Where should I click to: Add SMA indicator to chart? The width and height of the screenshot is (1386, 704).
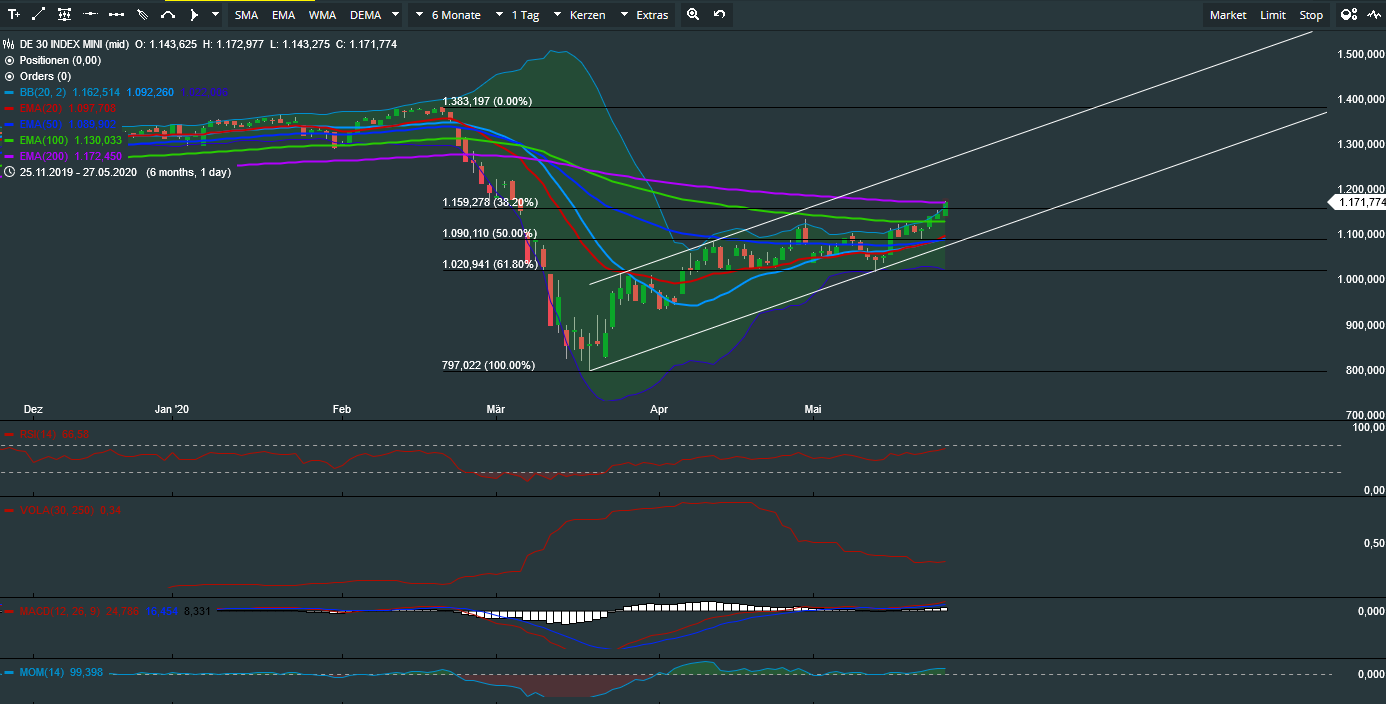pos(246,15)
